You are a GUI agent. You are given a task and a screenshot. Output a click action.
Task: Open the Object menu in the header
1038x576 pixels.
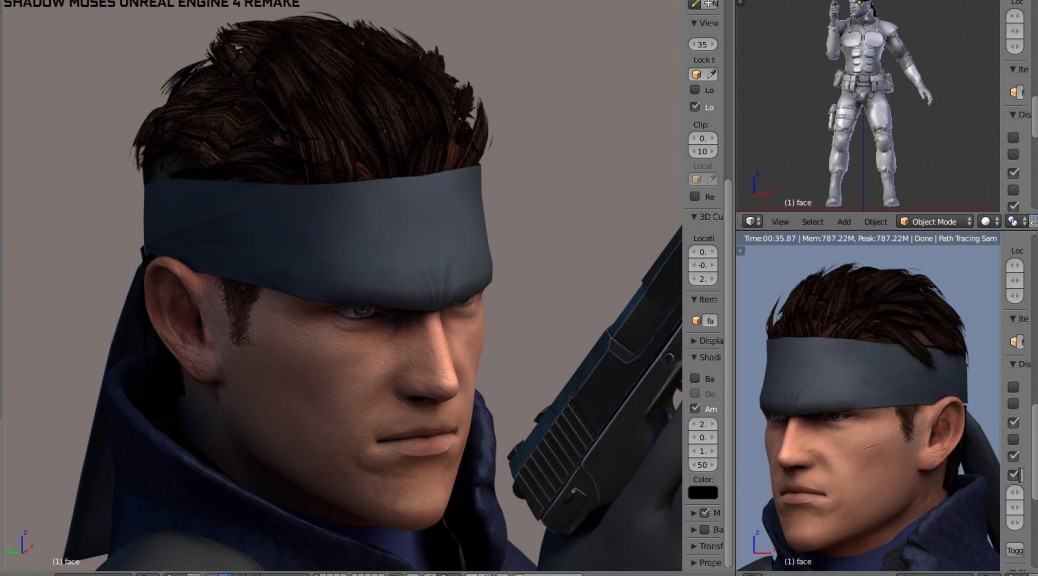coord(876,222)
